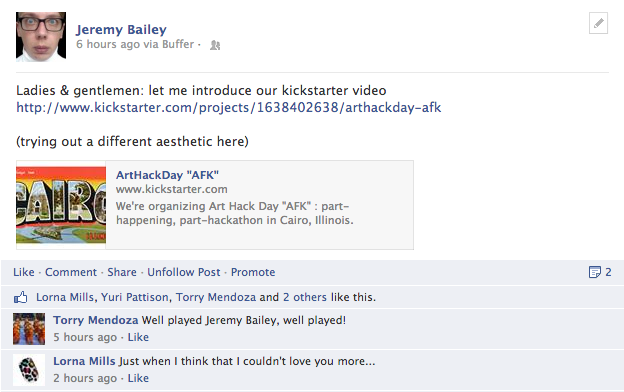624x392 pixels.
Task: Like Torry Mendoza's comment
Action: click(138, 337)
